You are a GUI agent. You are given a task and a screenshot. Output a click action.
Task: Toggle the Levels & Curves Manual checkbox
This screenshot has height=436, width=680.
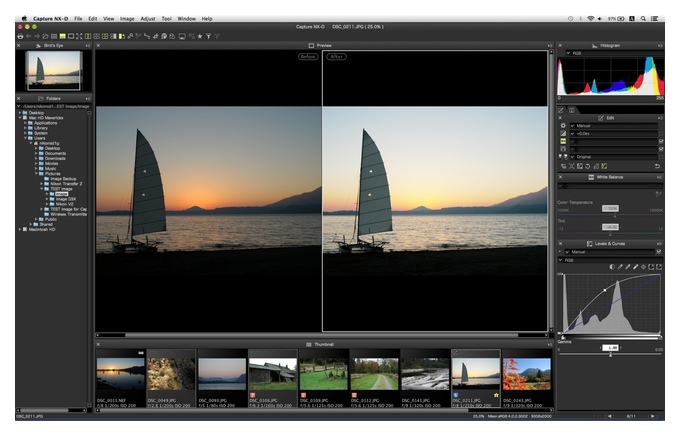coord(659,252)
